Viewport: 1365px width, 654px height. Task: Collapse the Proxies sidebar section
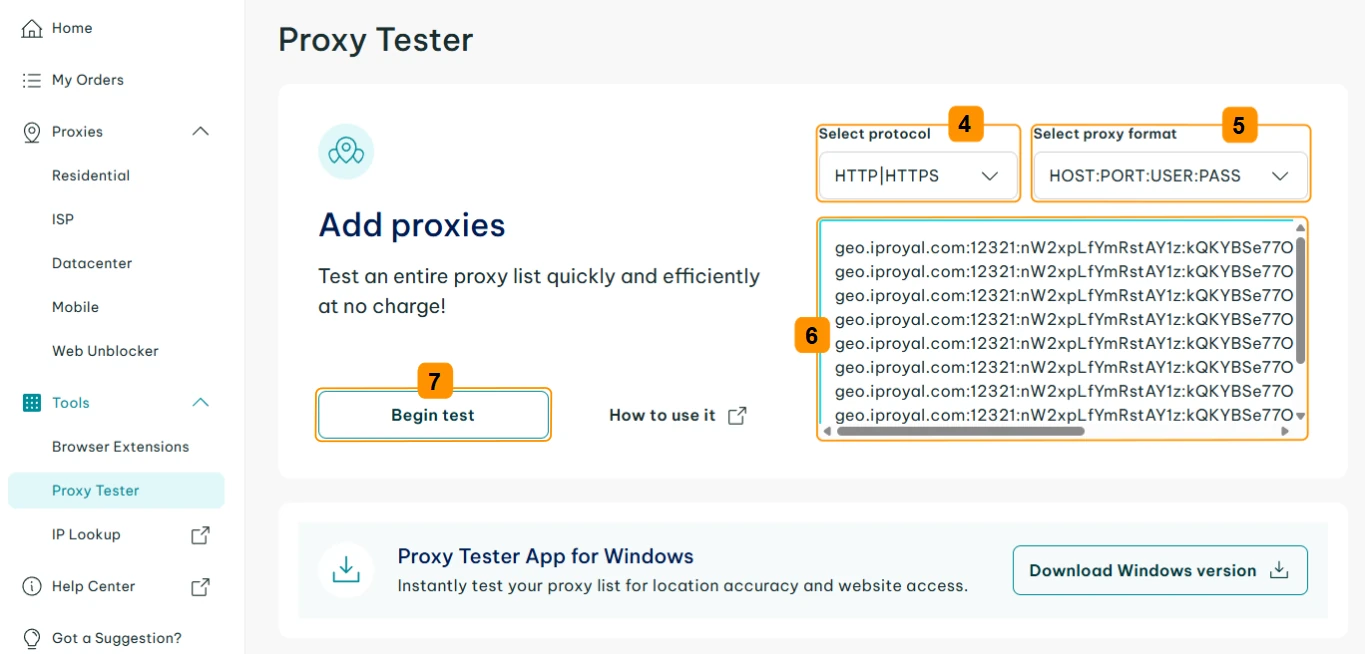[200, 132]
